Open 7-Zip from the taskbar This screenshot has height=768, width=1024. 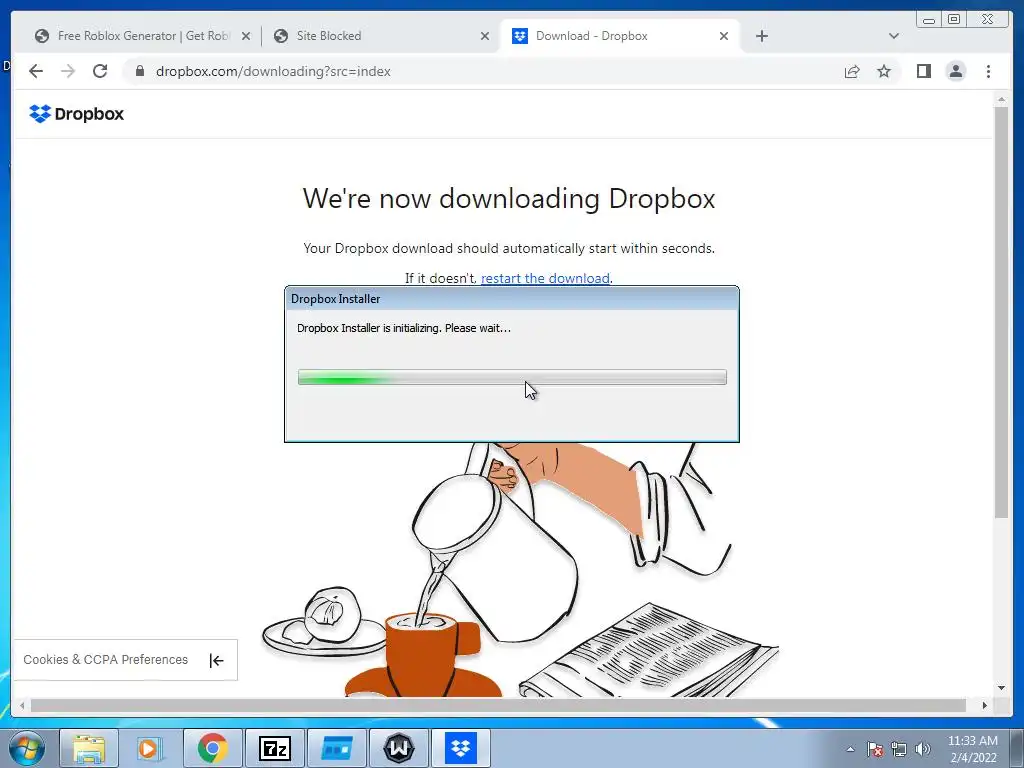274,748
